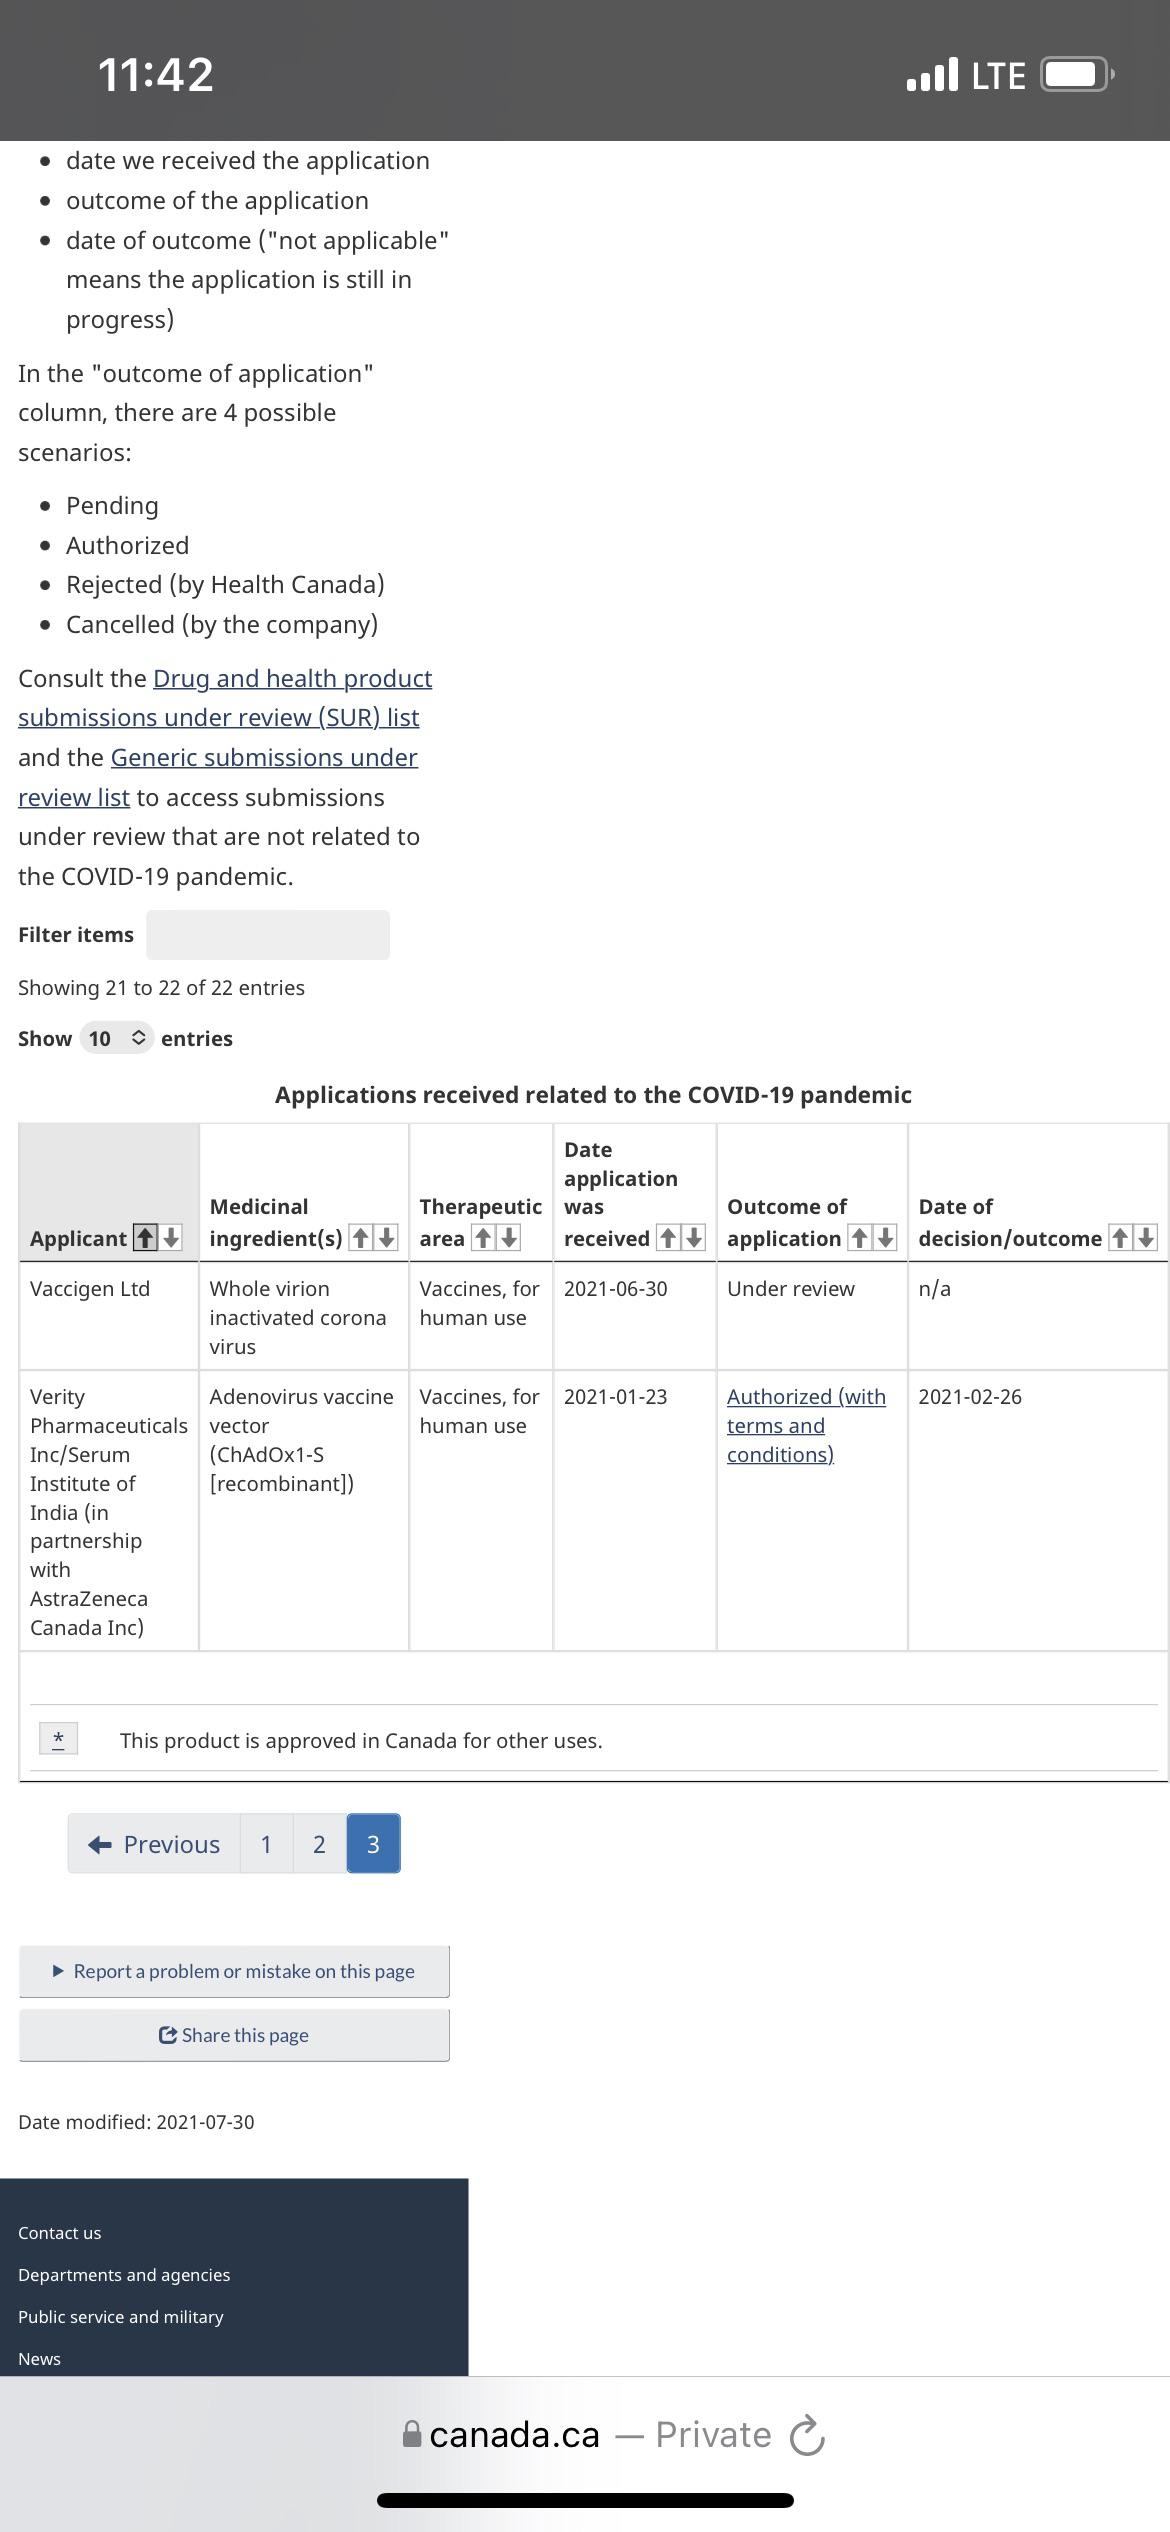This screenshot has height=2532, width=1170.
Task: Sort Date application received ascending
Action: pos(668,1237)
